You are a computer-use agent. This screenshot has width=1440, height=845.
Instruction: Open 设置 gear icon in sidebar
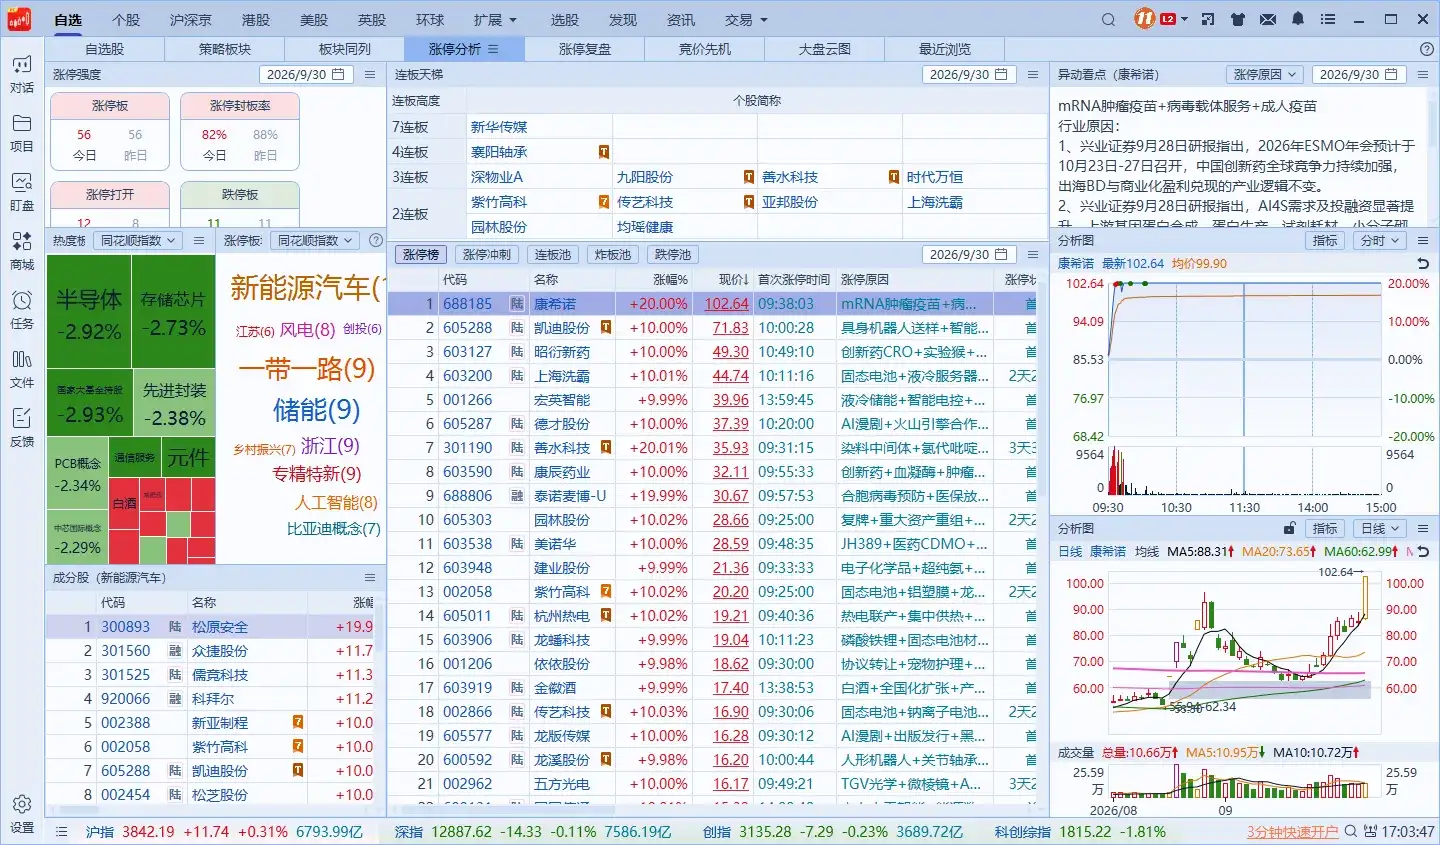point(22,814)
